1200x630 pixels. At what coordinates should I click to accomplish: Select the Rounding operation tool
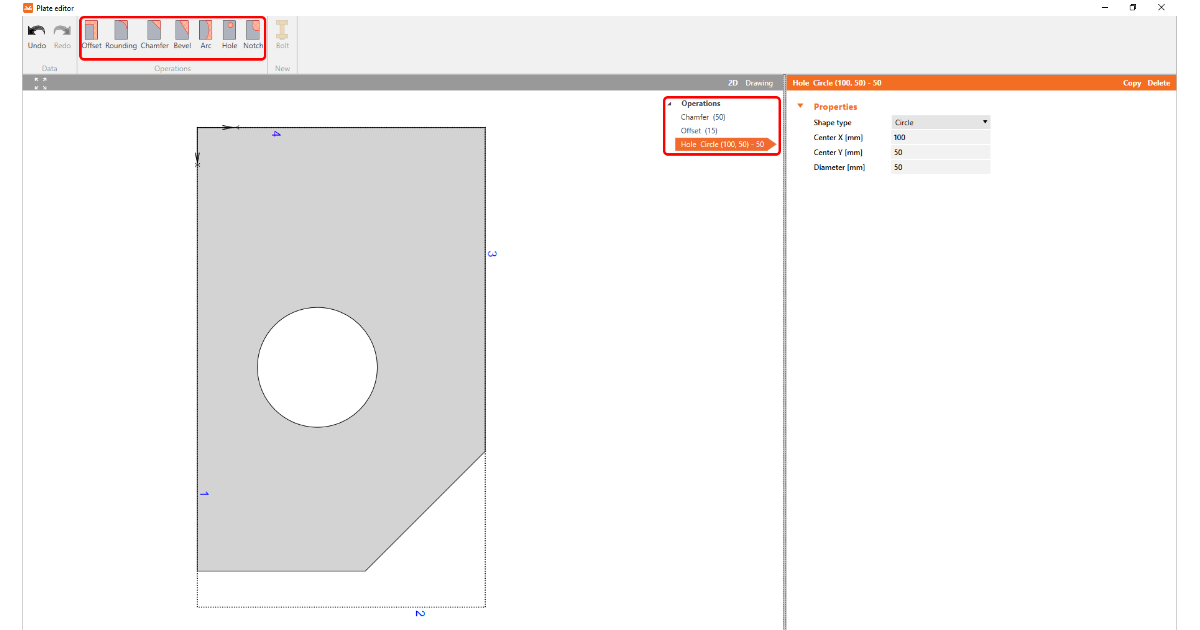coord(121,31)
